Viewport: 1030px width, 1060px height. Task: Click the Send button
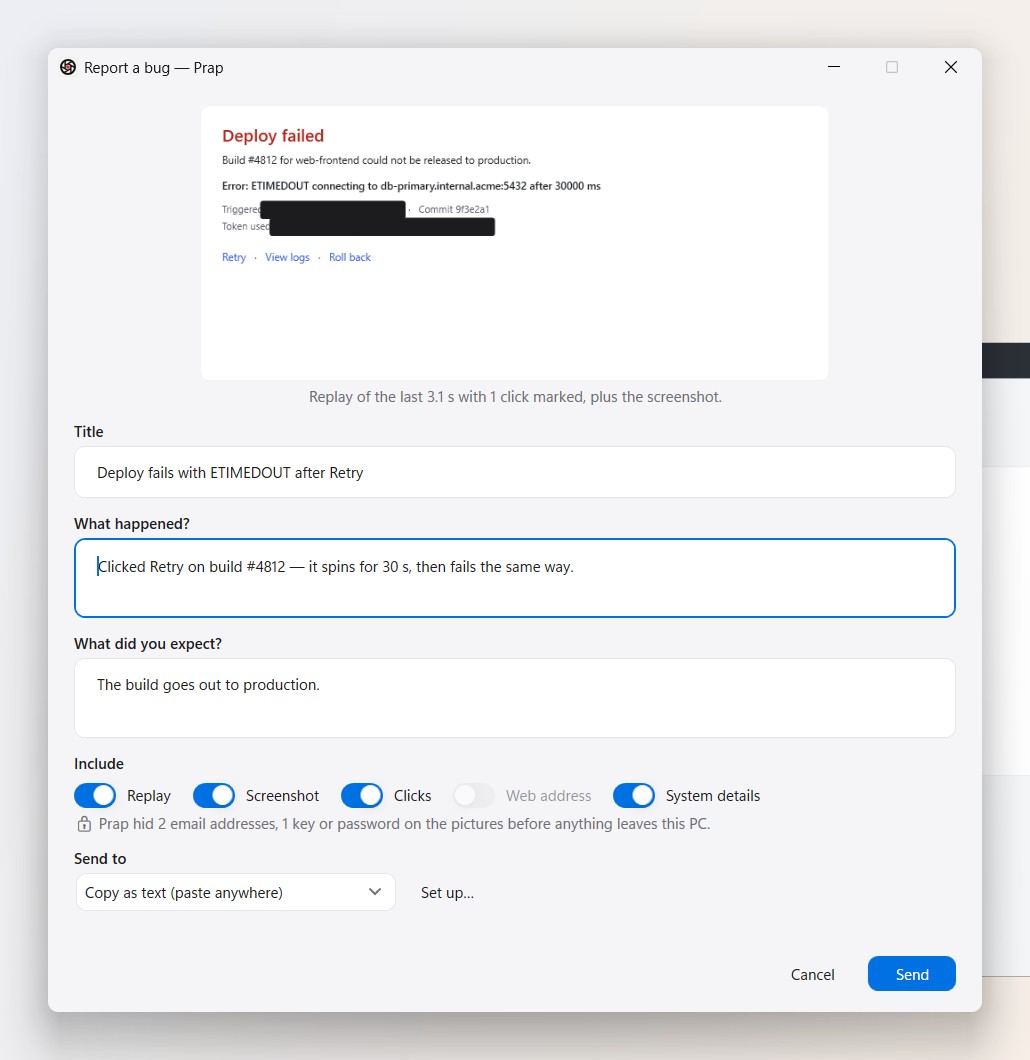(912, 973)
